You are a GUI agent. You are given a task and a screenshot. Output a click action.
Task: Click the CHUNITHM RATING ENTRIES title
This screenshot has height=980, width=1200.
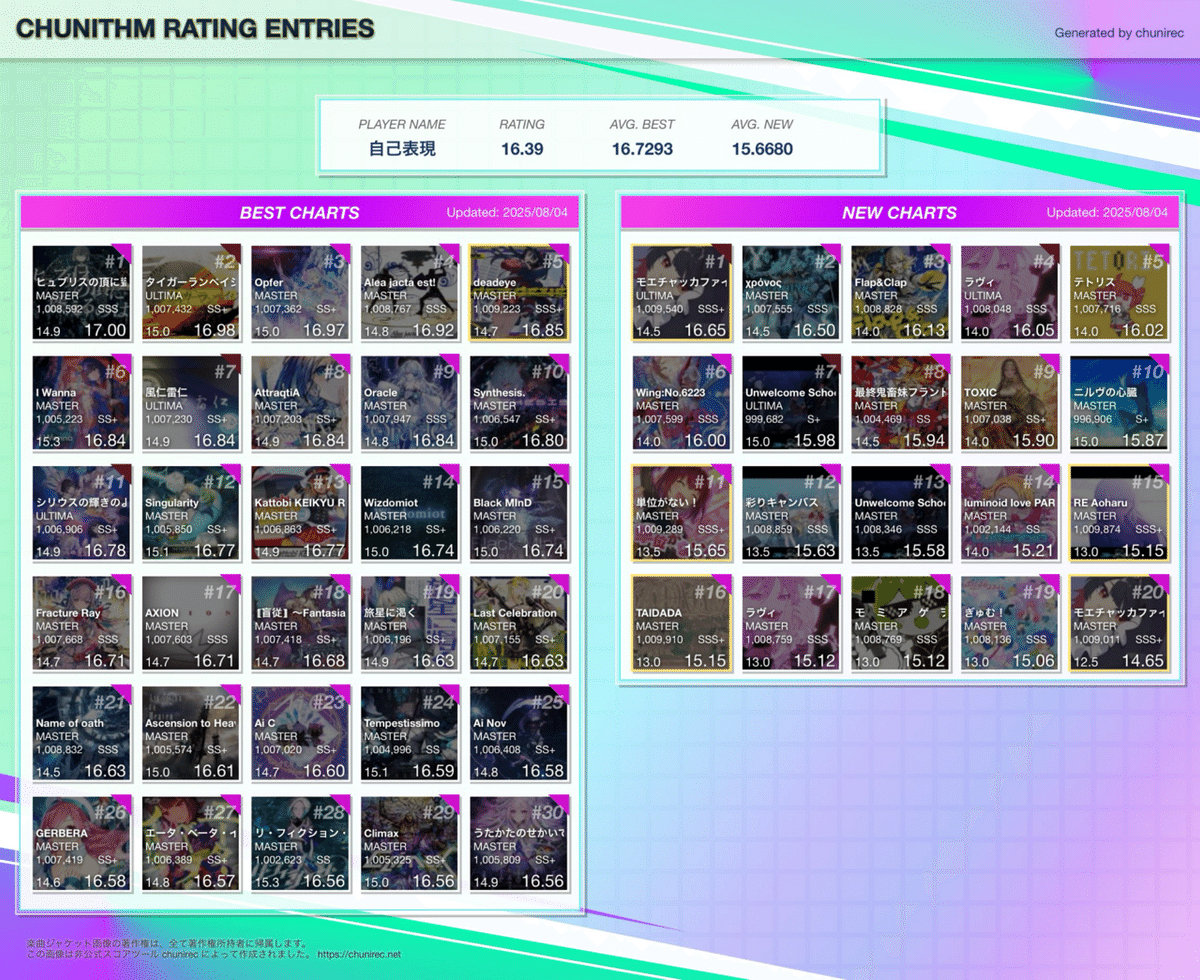coord(195,29)
